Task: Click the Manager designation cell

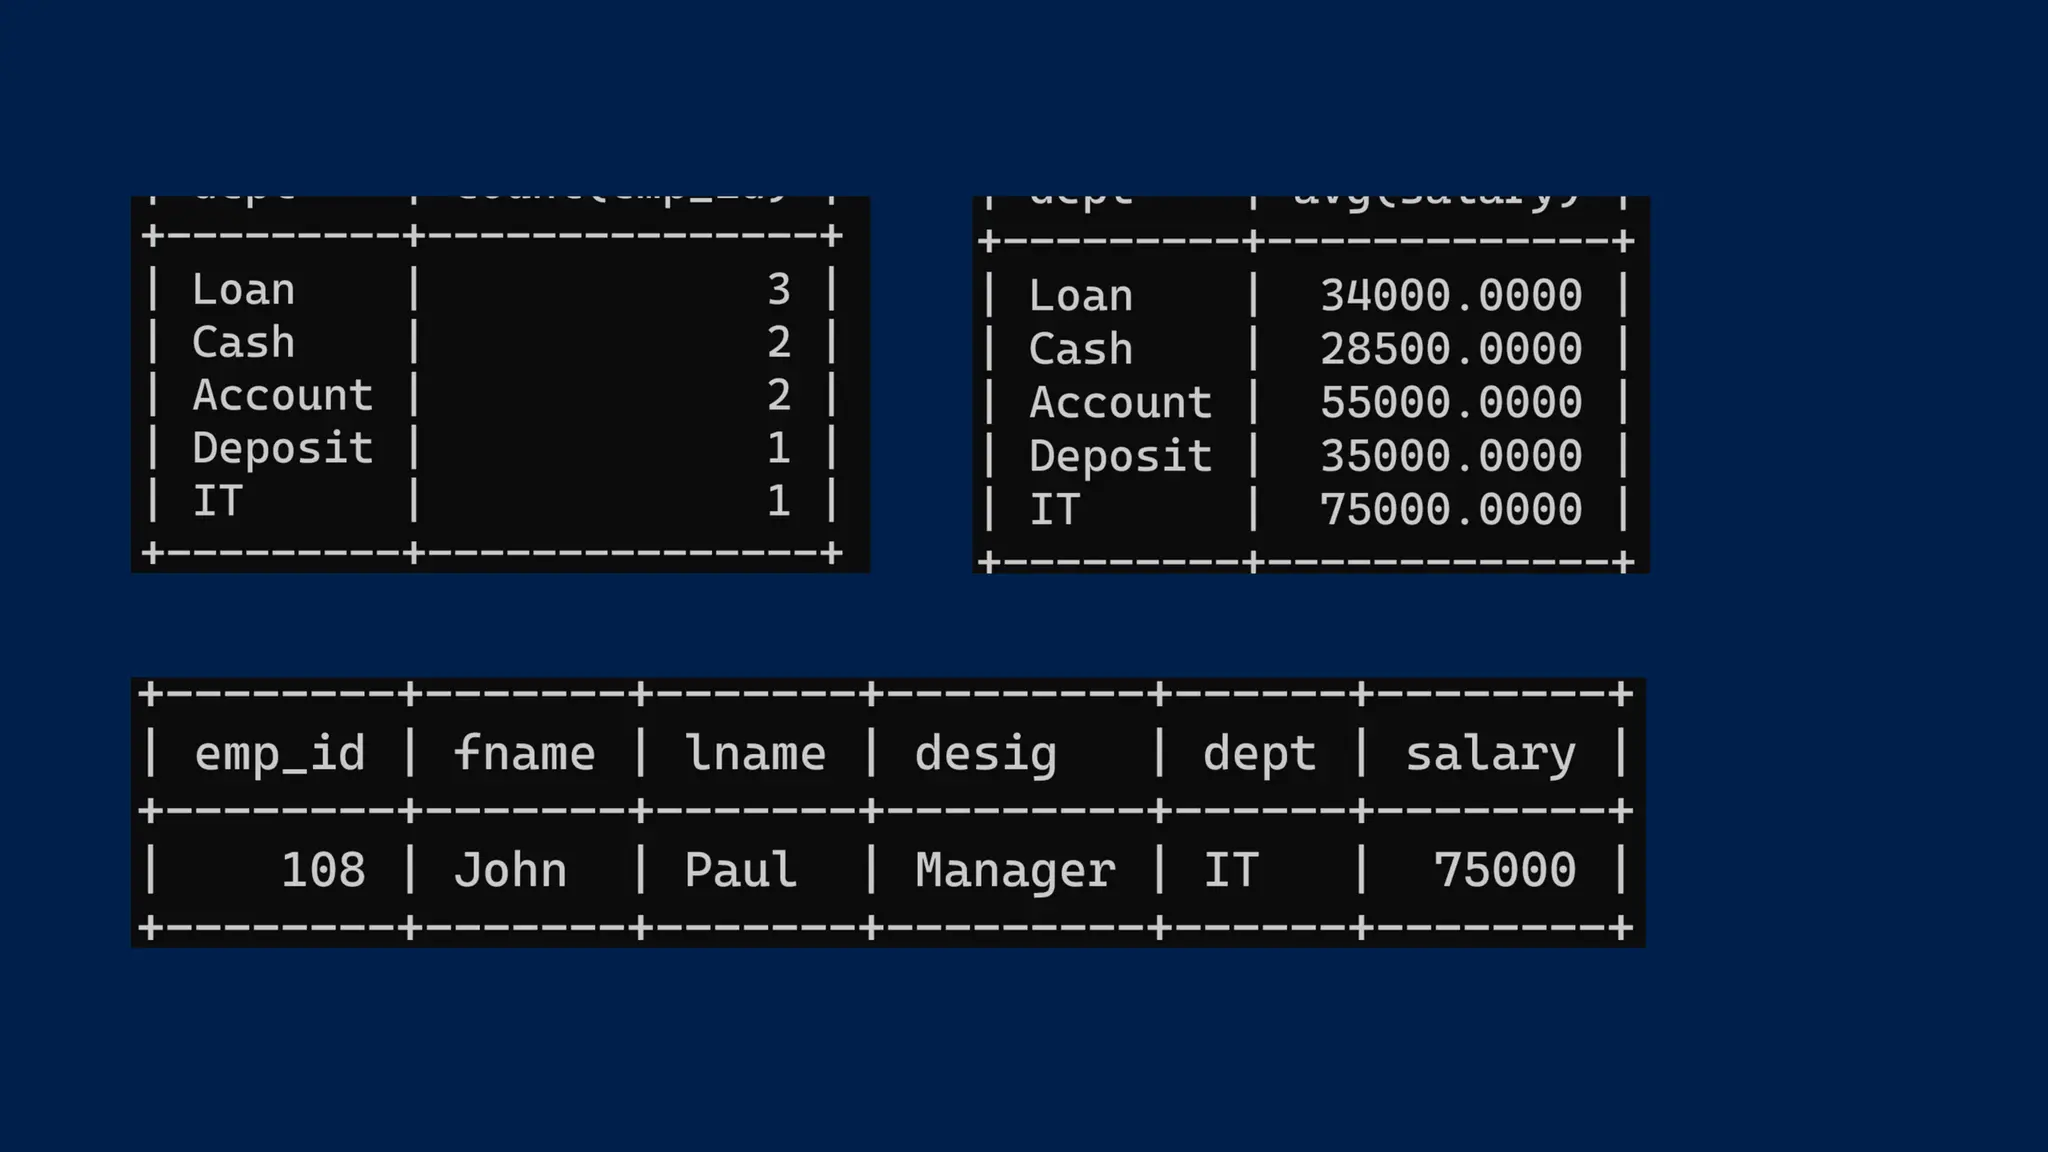Action: (x=1014, y=870)
